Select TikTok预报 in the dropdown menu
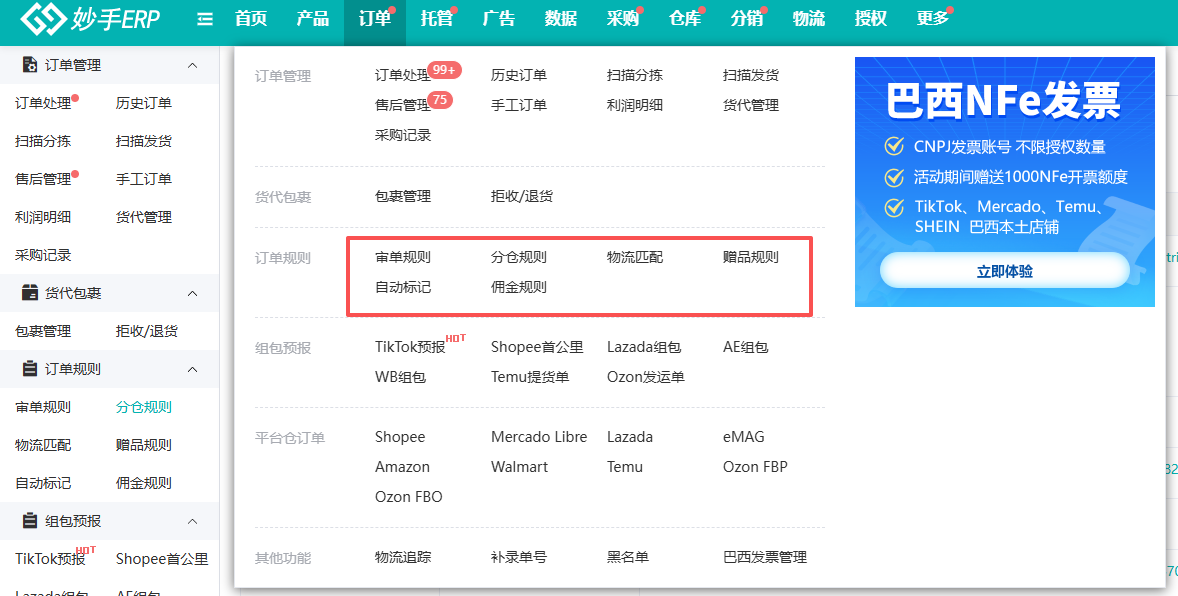Viewport: 1178px width, 596px height. click(x=411, y=346)
